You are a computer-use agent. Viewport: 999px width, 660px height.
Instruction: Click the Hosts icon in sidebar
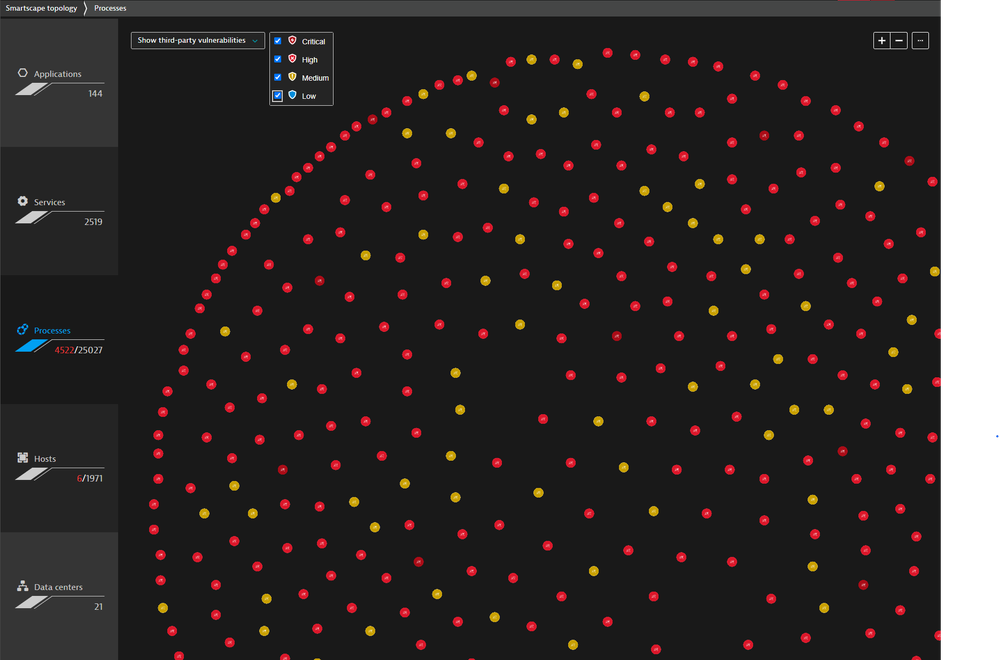(23, 458)
